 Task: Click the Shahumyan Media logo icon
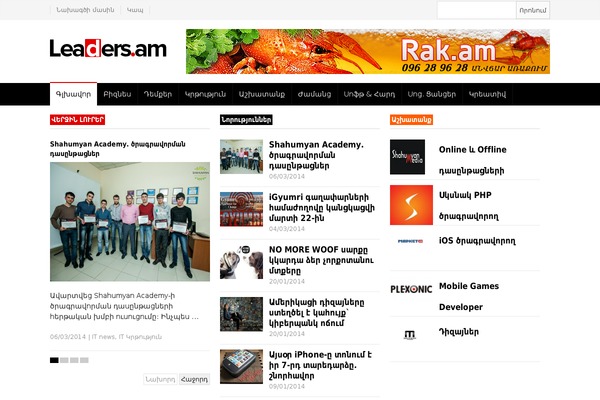point(407,157)
